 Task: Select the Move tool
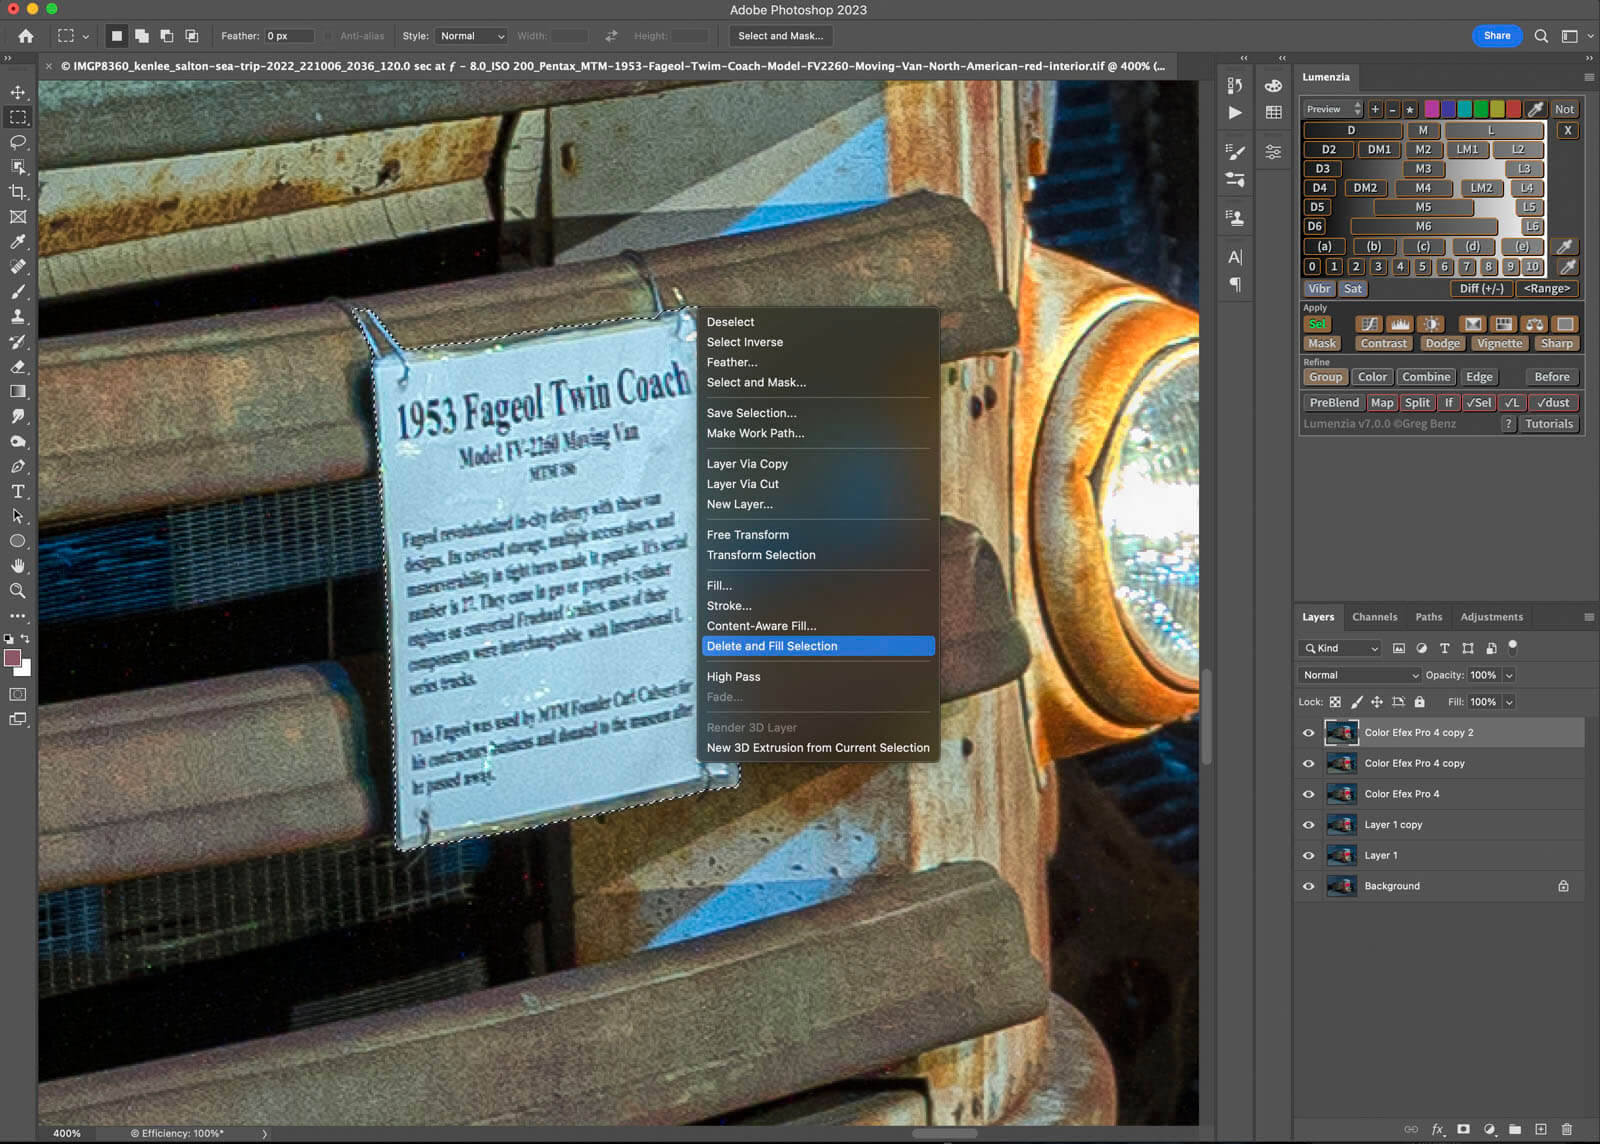click(18, 92)
